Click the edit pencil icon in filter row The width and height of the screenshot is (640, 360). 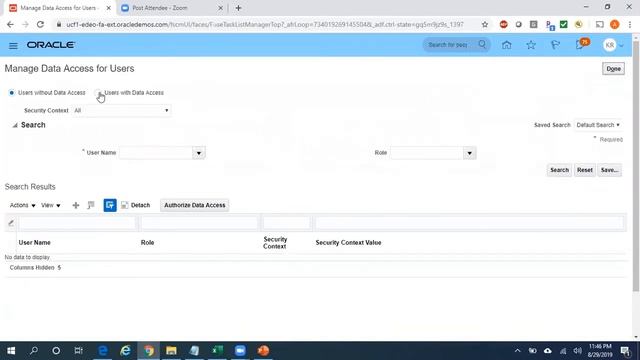(x=11, y=223)
